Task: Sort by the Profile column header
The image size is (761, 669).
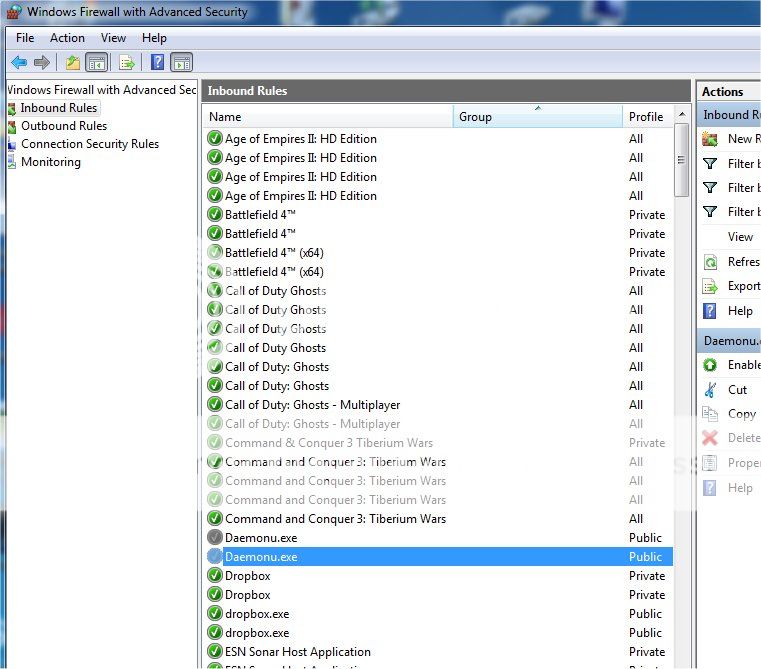Action: [648, 117]
